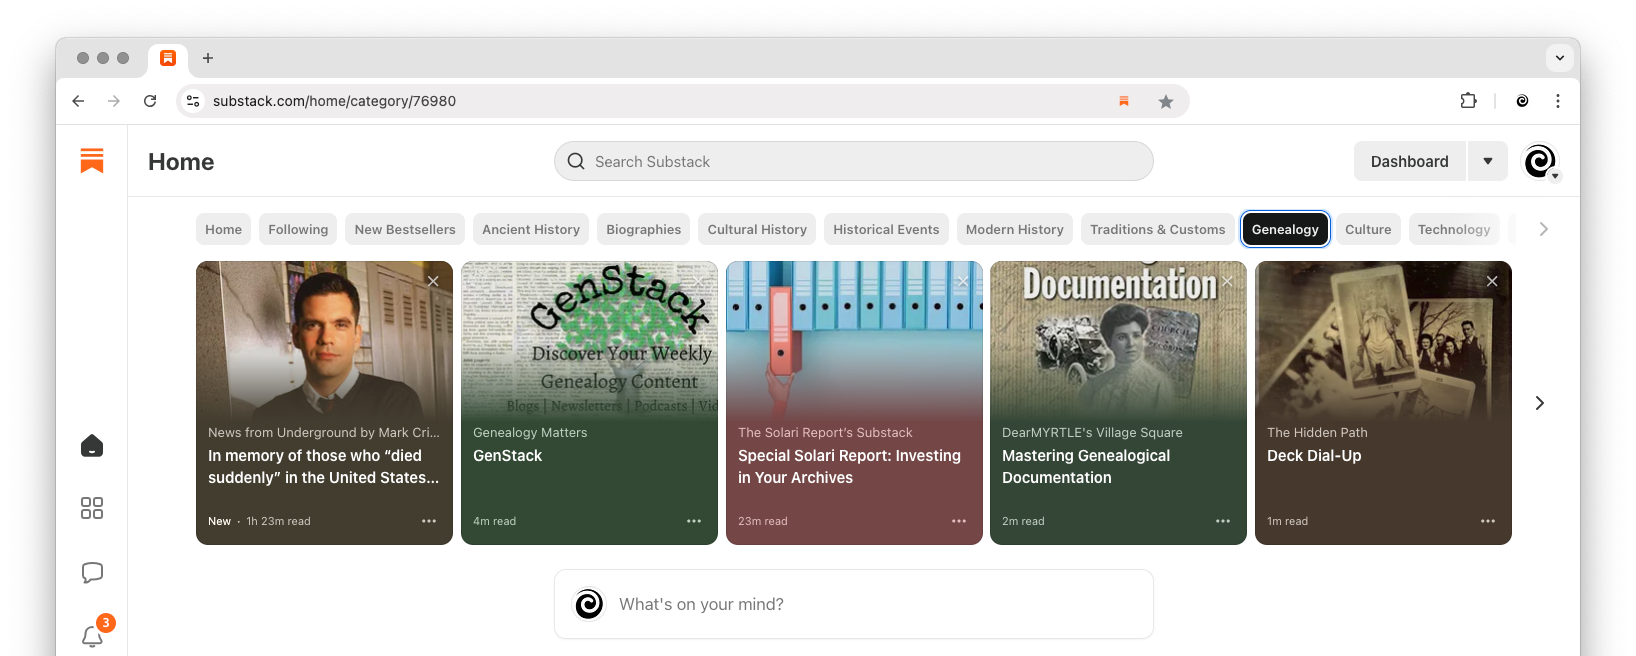The width and height of the screenshot is (1636, 656).
Task: Click the site info icon in address bar
Action: 194,101
